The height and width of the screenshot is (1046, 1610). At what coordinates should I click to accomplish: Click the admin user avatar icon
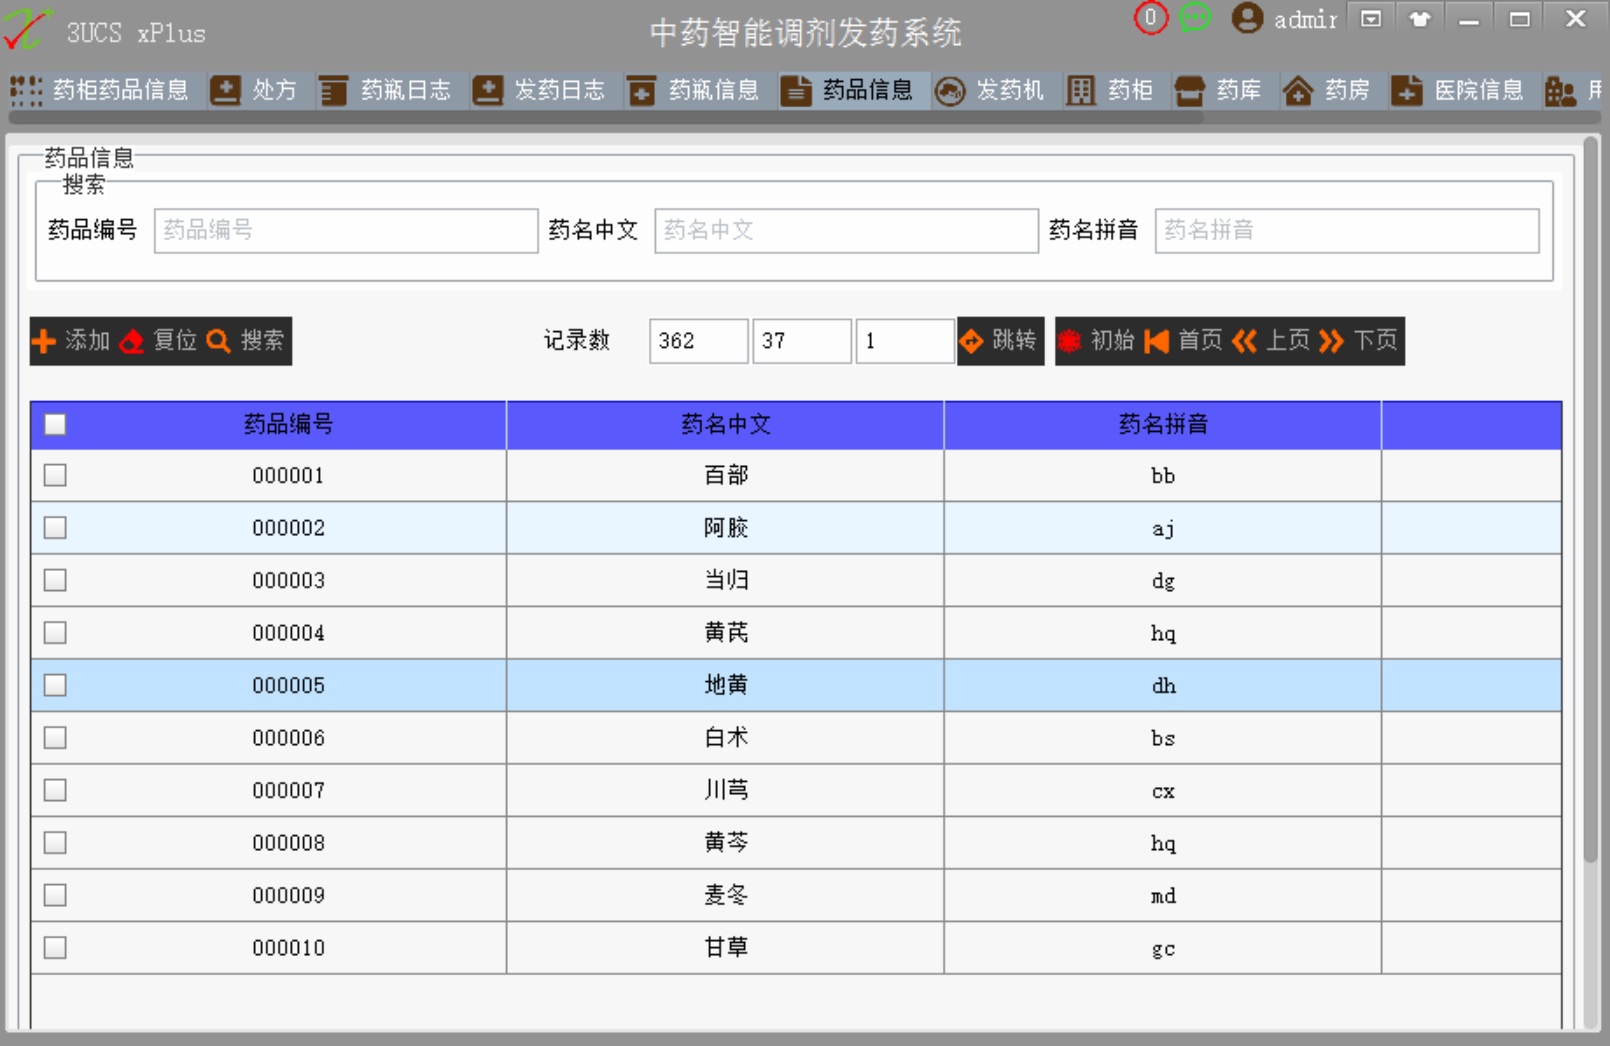point(1246,18)
